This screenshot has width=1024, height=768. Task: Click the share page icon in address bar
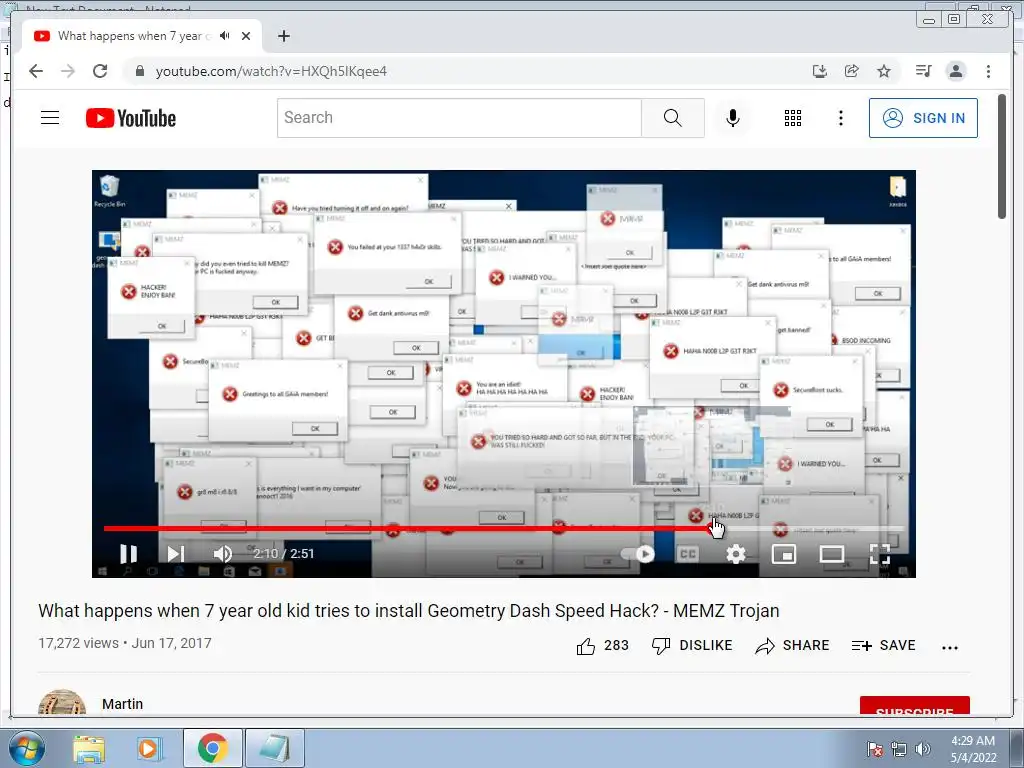852,71
